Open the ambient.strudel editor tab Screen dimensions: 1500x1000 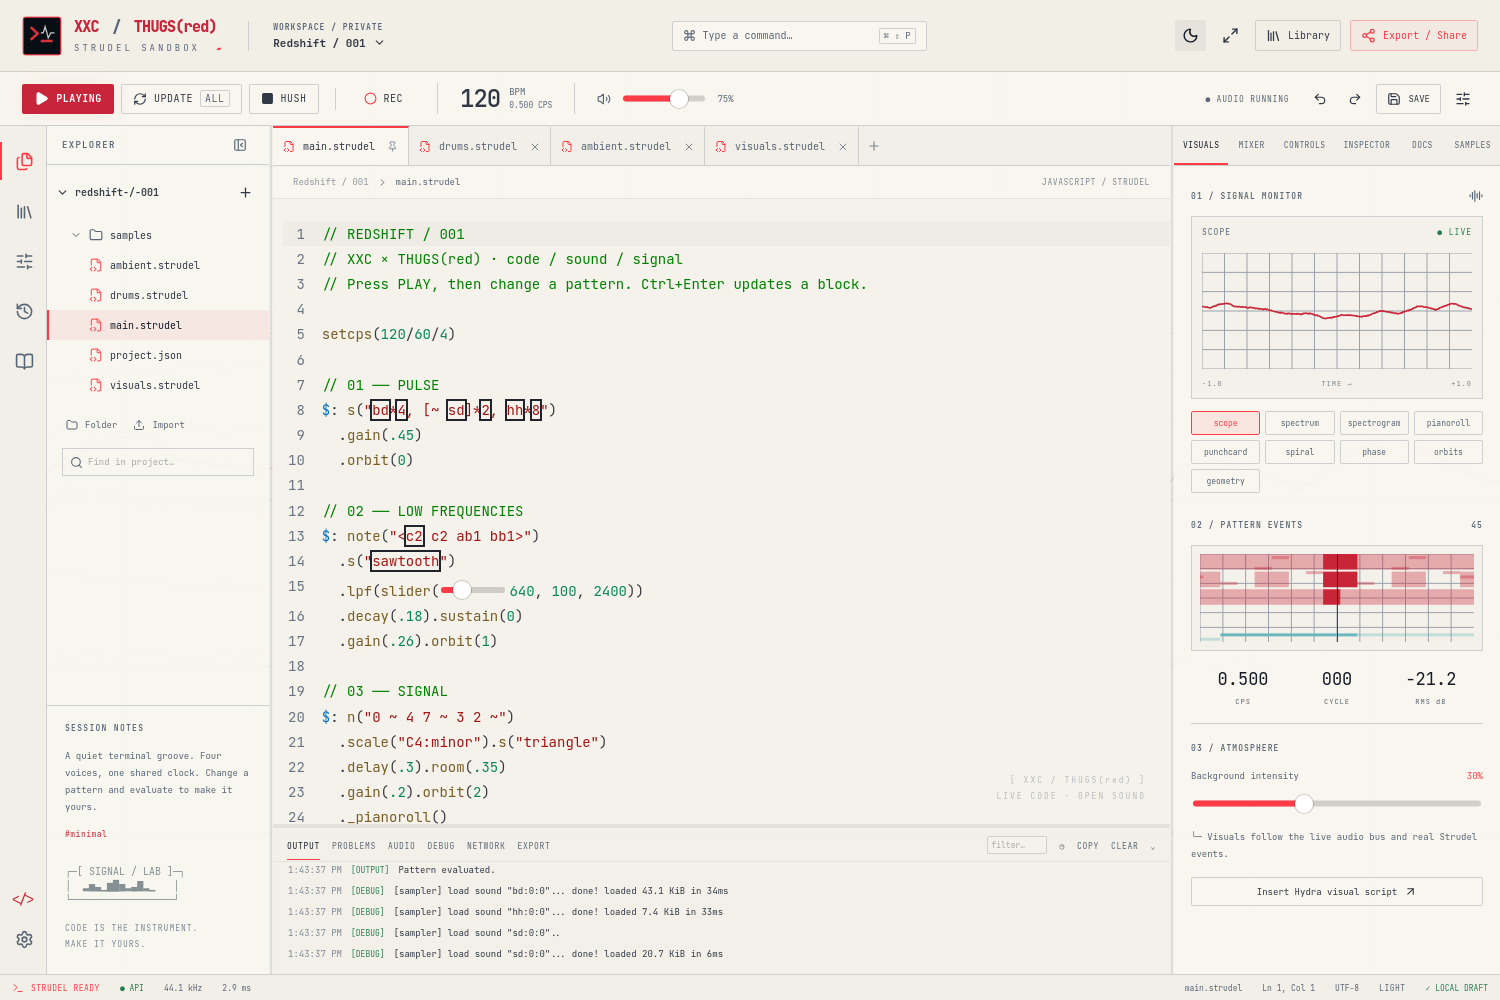[626, 146]
